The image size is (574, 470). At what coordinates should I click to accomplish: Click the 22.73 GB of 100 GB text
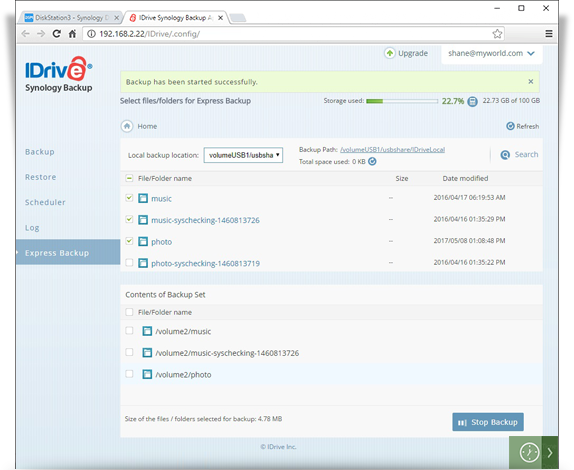[511, 101]
